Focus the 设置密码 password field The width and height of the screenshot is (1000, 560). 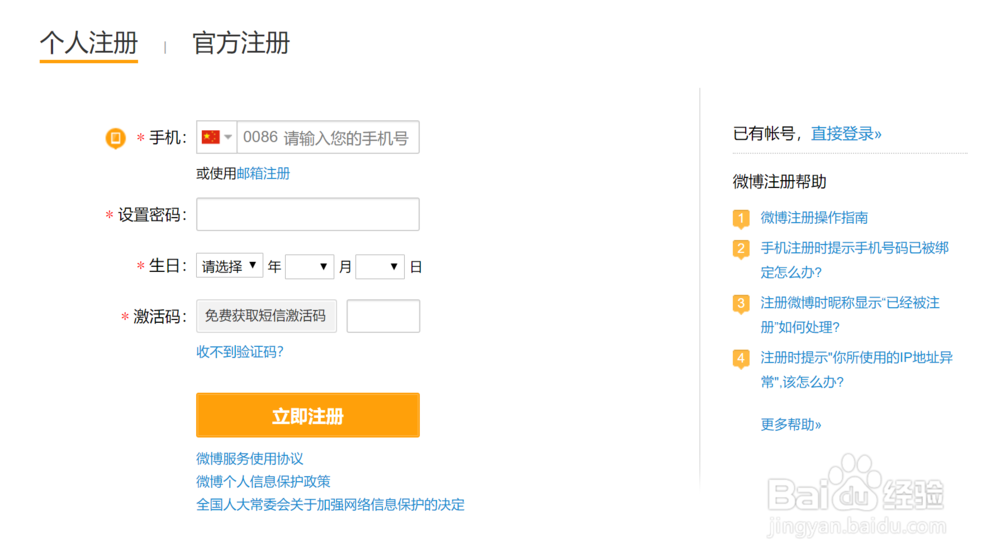308,214
